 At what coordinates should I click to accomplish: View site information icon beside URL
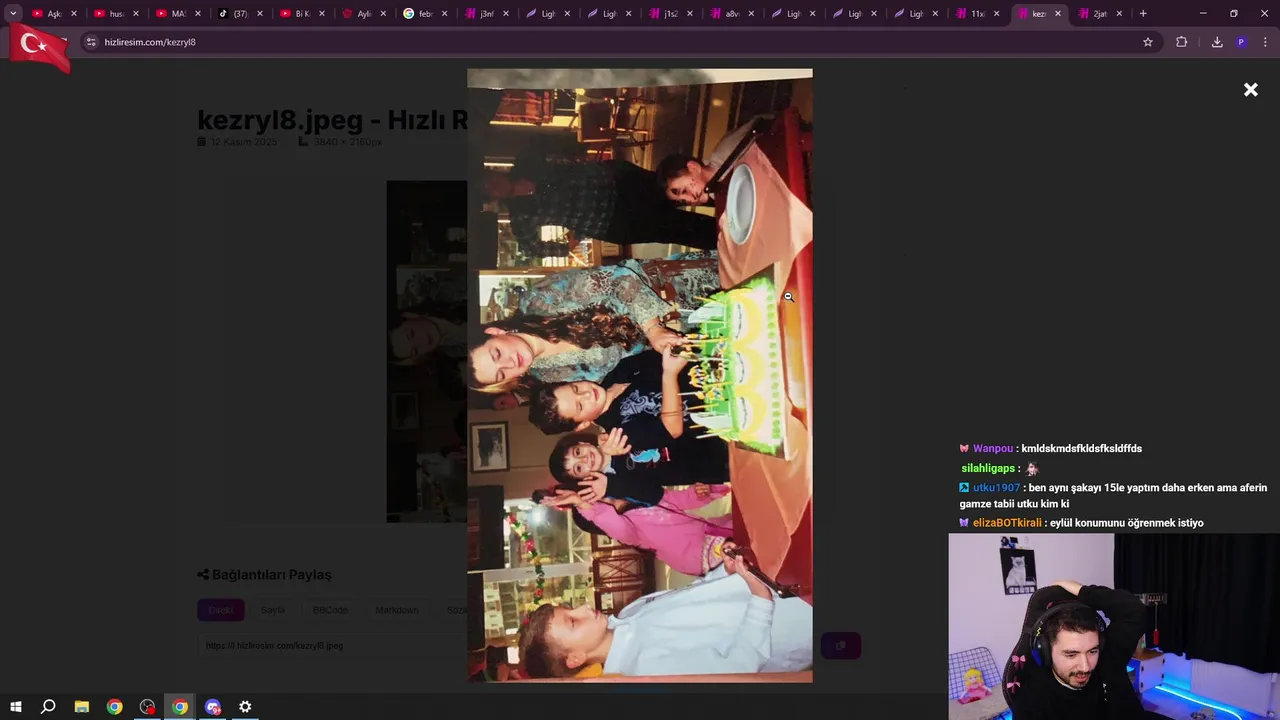tap(91, 42)
